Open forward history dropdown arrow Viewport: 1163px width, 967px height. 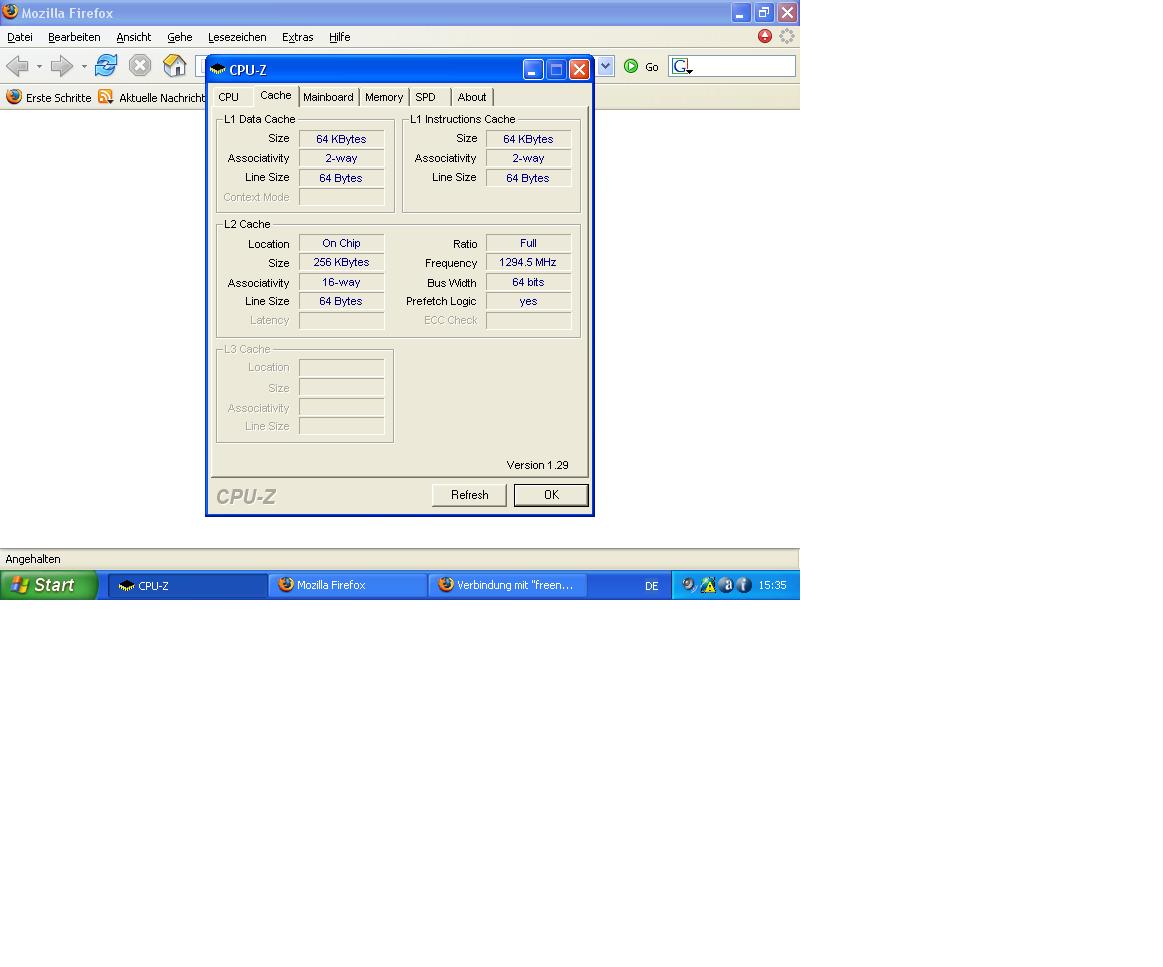(84, 67)
